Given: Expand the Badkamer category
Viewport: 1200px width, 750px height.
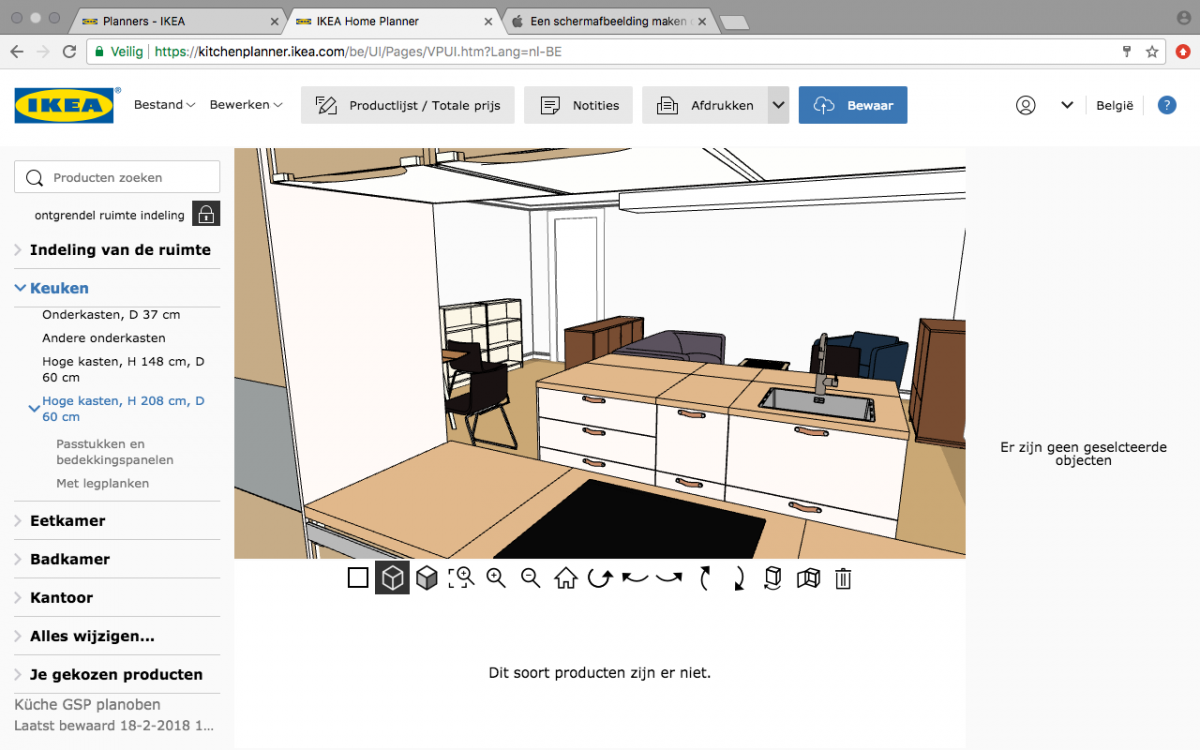Looking at the screenshot, I should (69, 559).
